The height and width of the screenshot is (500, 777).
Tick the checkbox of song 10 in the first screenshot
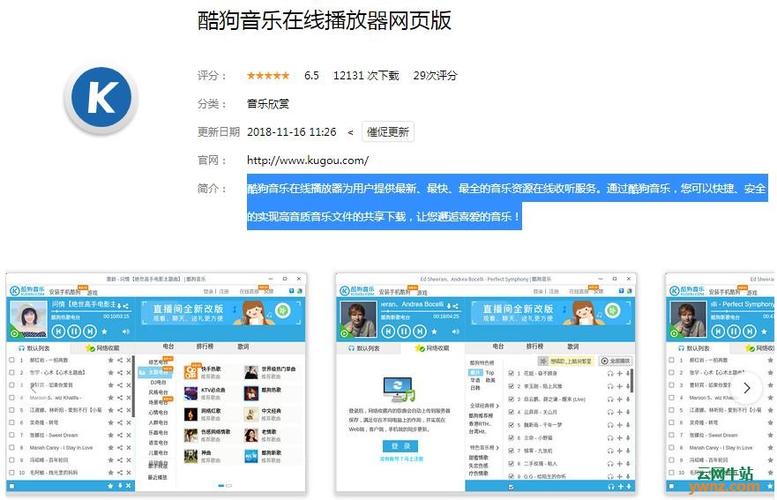pos(11,472)
